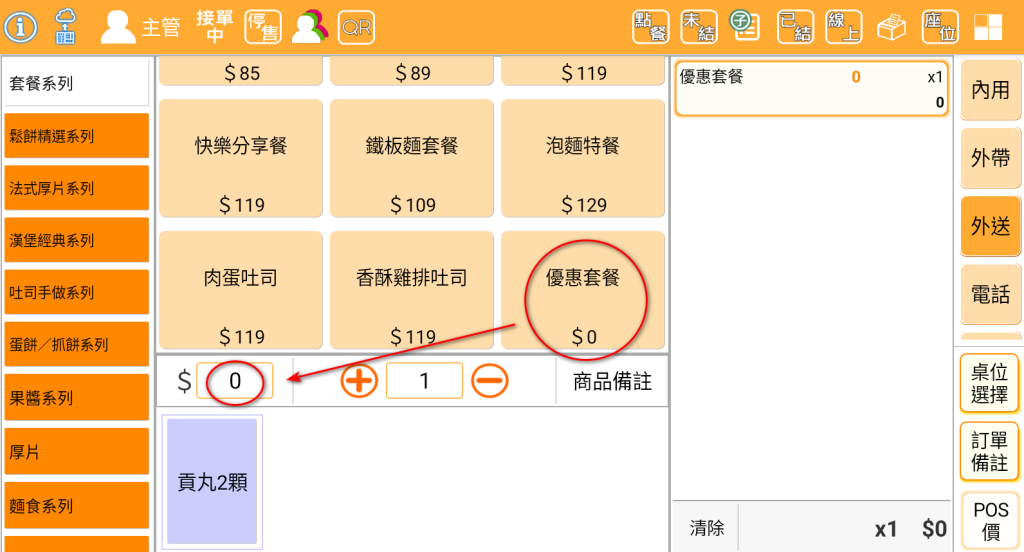Select 外帶 takeout order type
1024x552 pixels.
tap(990, 158)
